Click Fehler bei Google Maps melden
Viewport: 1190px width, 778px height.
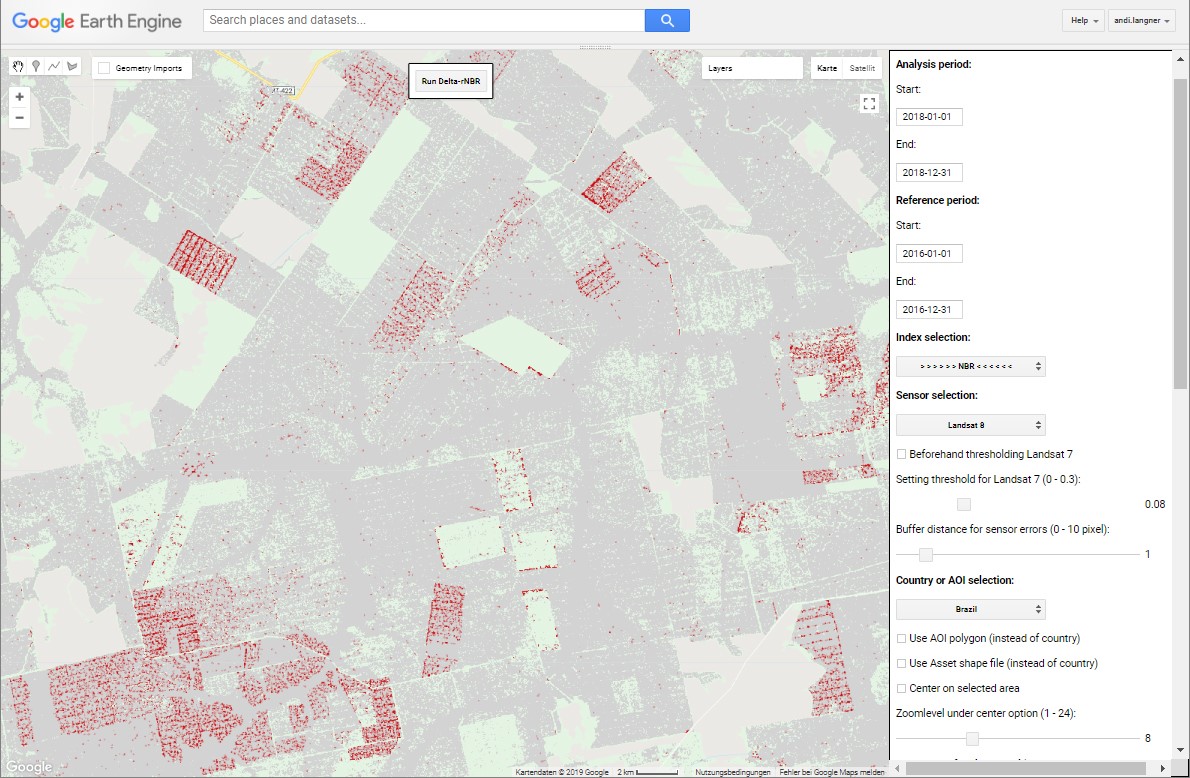pos(832,772)
